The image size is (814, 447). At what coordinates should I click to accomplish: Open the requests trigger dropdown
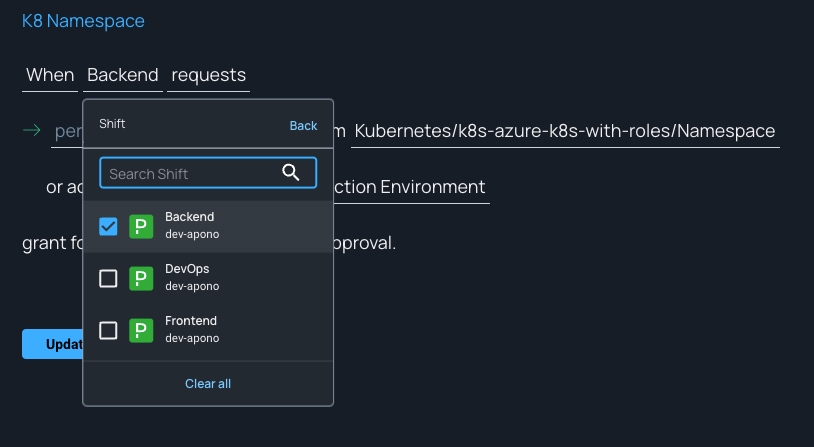(x=208, y=75)
